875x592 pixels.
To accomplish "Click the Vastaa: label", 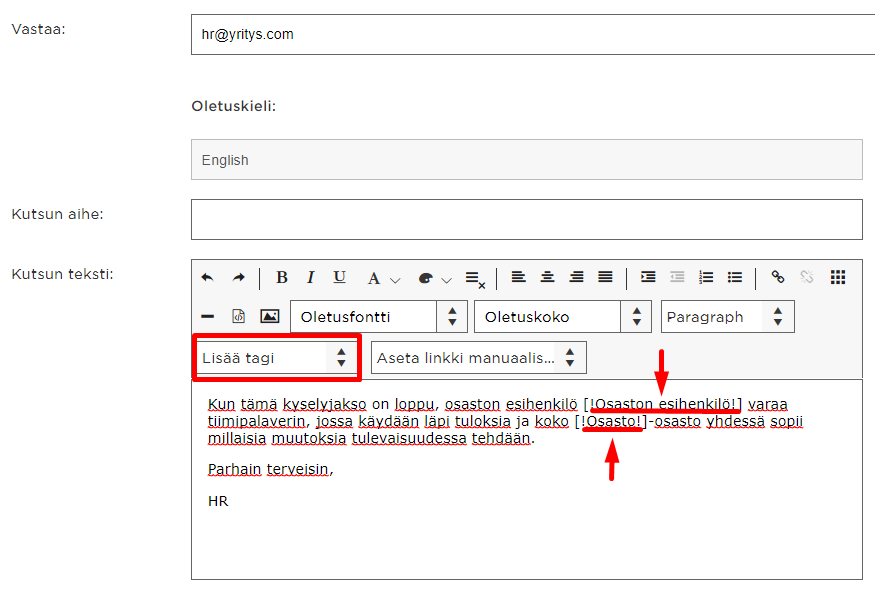I will (39, 29).
